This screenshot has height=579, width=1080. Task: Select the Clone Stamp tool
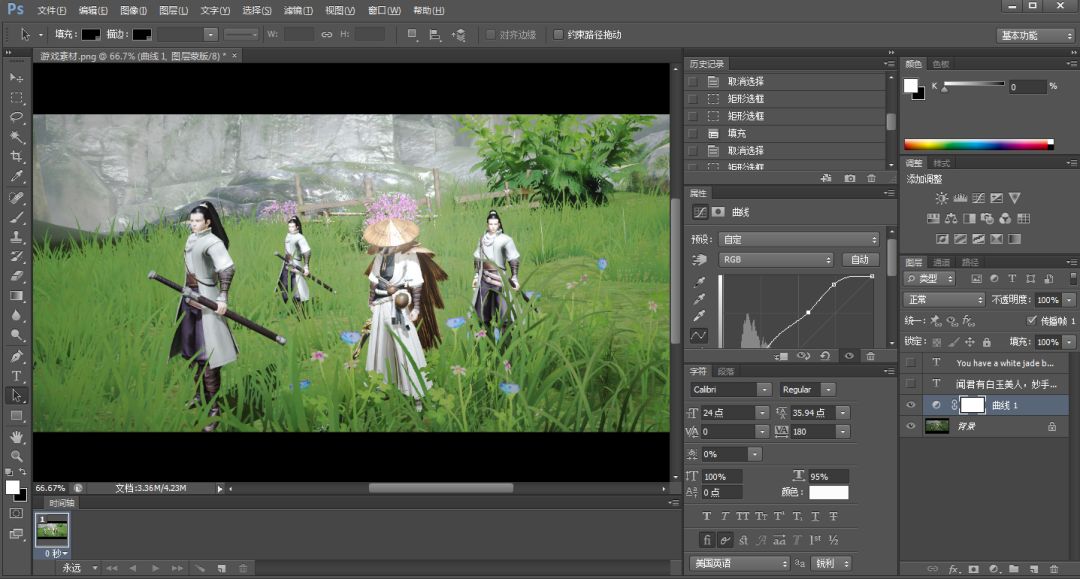(x=17, y=237)
